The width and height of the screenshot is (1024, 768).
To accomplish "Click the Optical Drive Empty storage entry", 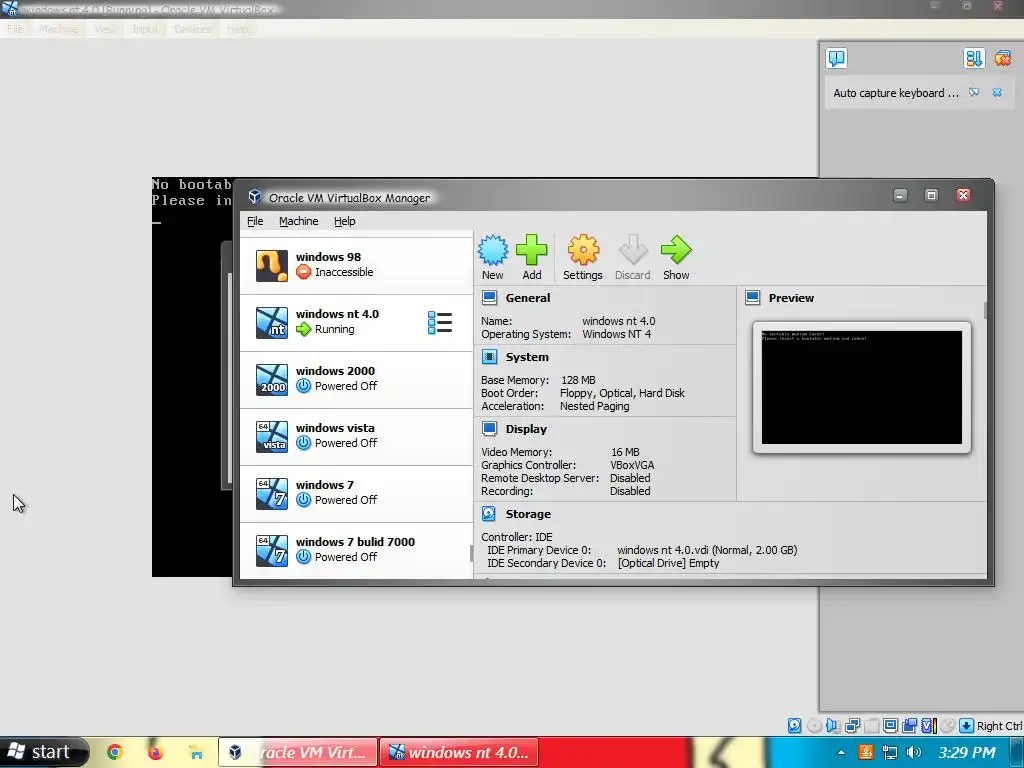I will 668,563.
